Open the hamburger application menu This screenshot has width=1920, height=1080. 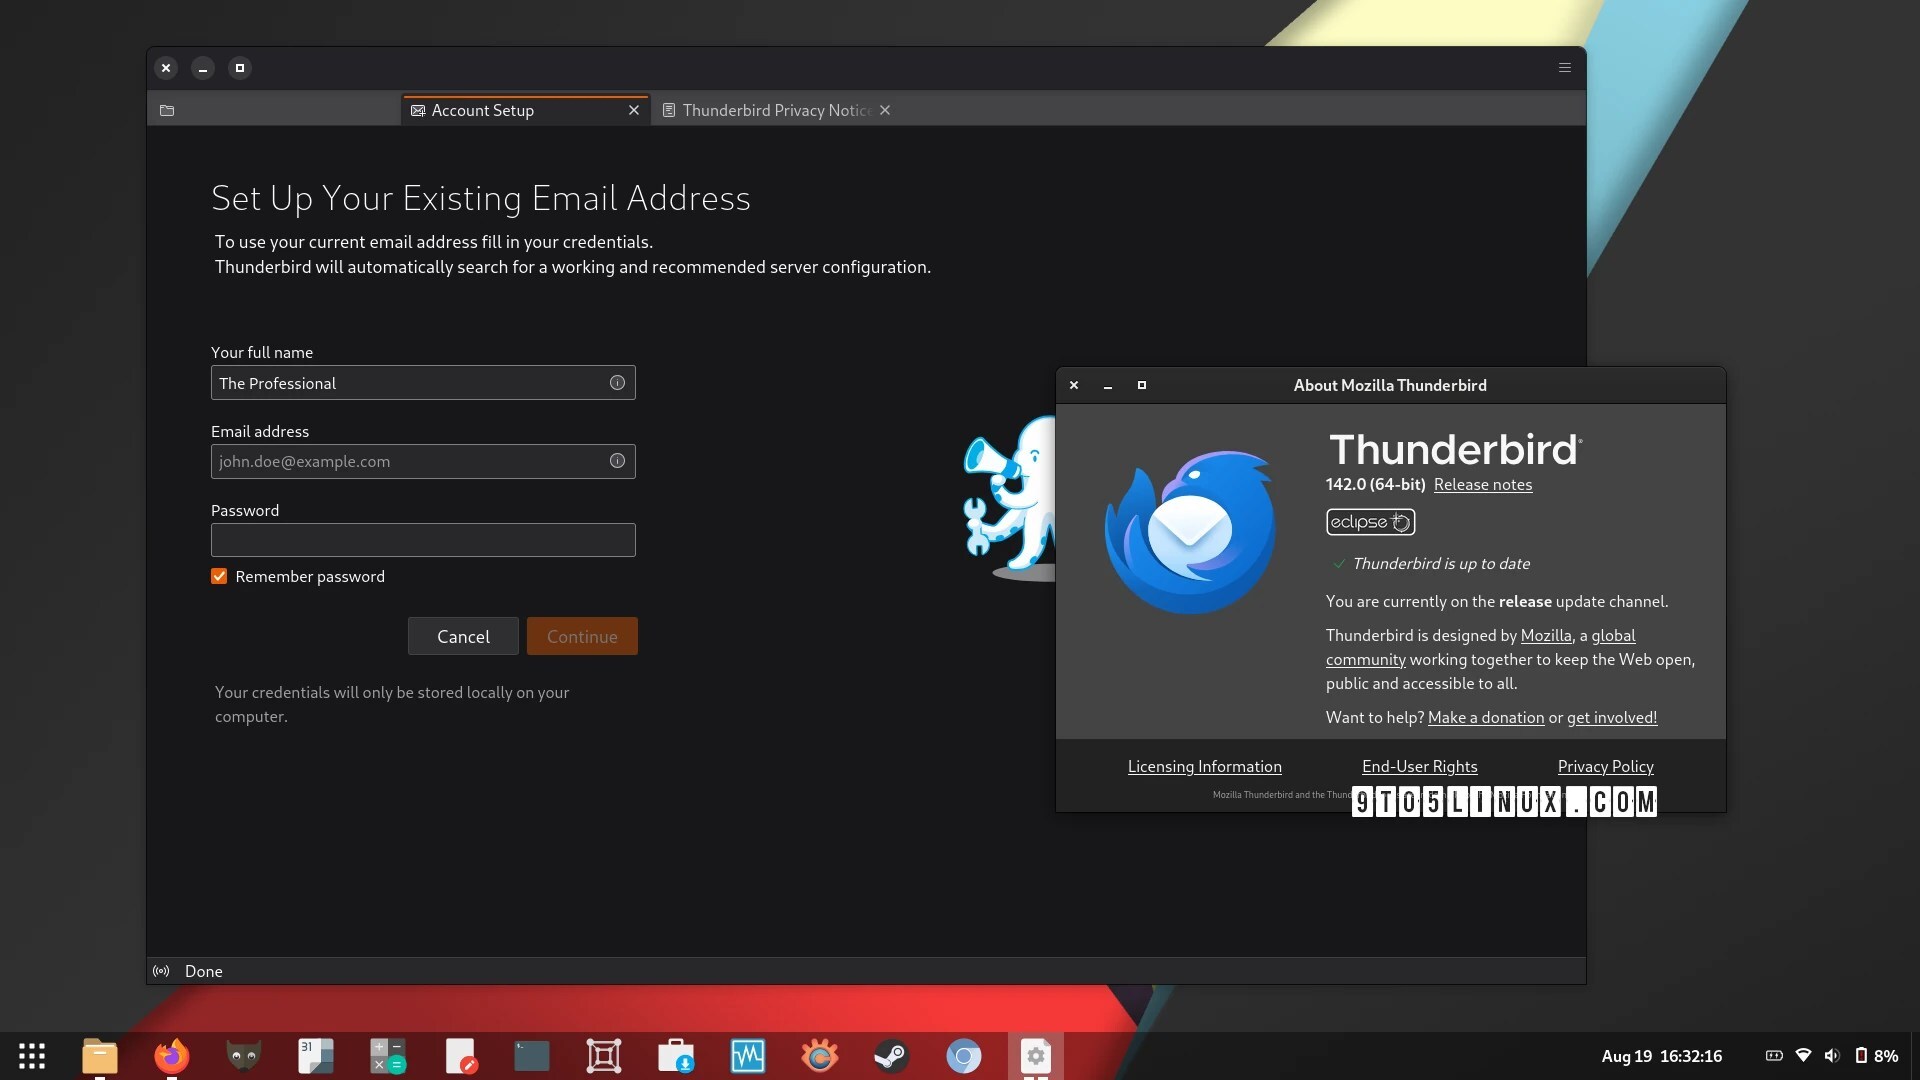click(1565, 68)
